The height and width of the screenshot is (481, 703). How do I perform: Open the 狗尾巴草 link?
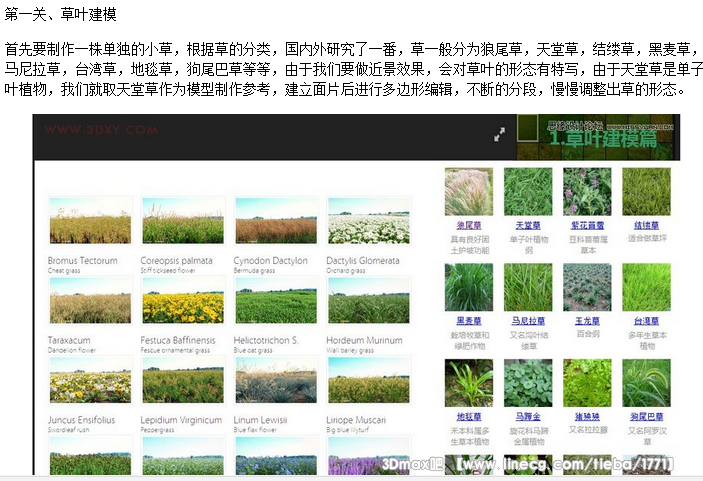pyautogui.click(x=647, y=417)
